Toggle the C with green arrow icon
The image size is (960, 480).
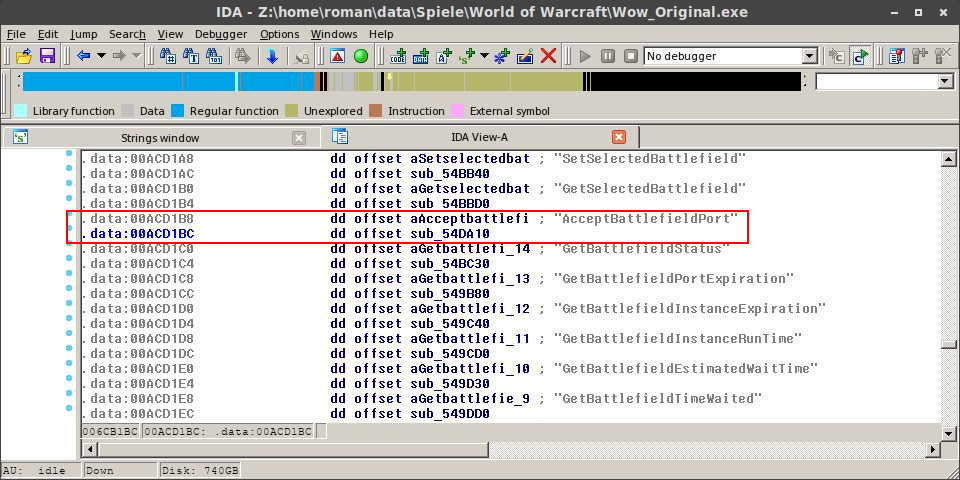click(x=860, y=56)
